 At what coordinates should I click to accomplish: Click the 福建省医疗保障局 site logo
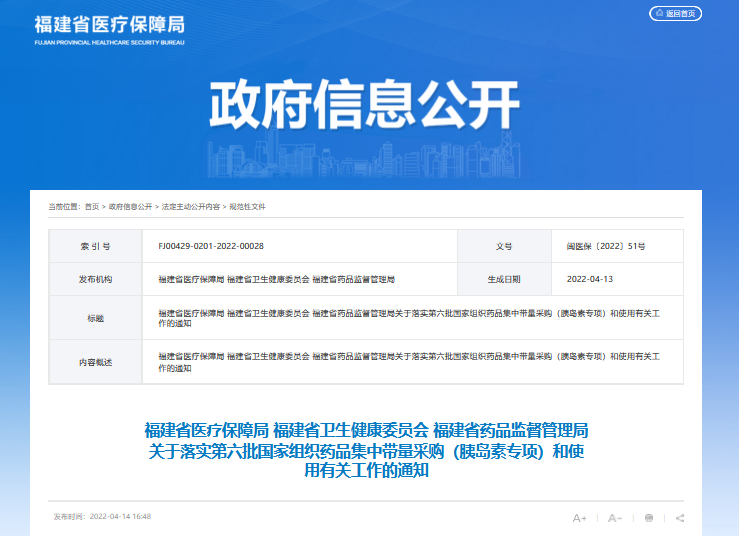[109, 30]
